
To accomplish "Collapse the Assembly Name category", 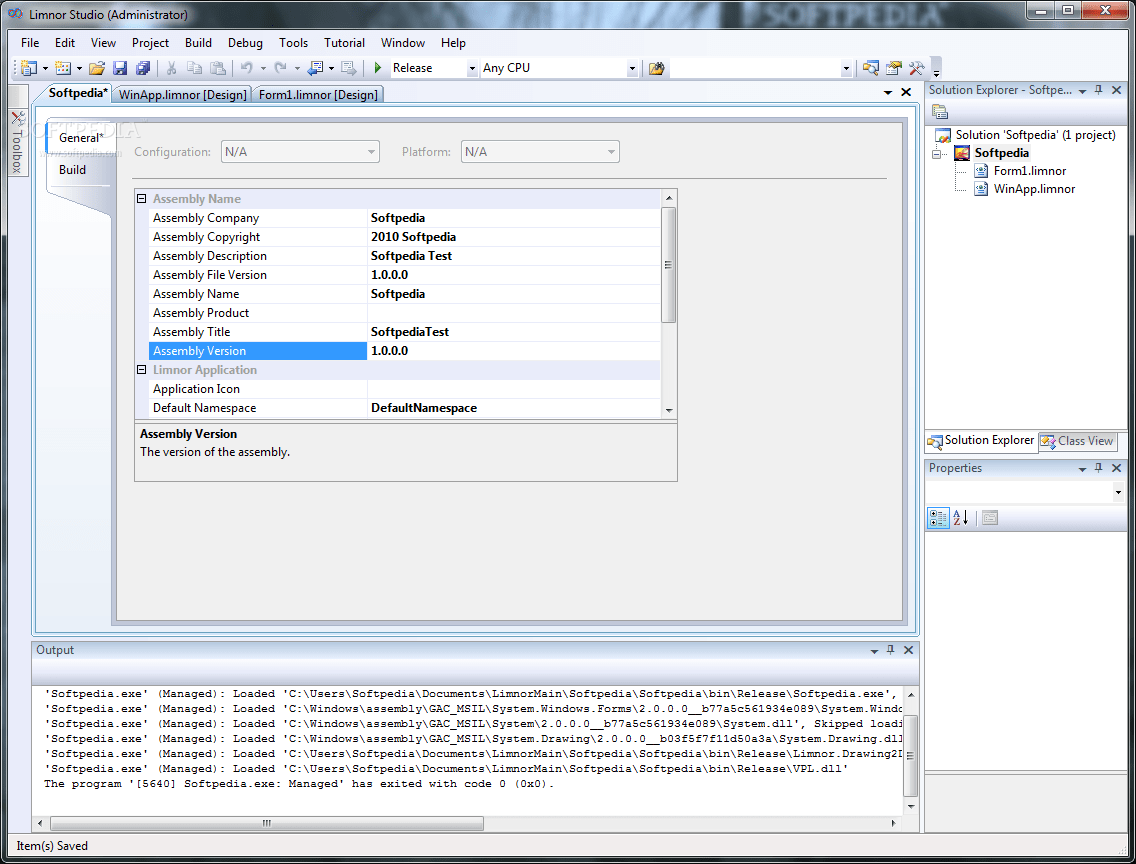I will click(142, 198).
